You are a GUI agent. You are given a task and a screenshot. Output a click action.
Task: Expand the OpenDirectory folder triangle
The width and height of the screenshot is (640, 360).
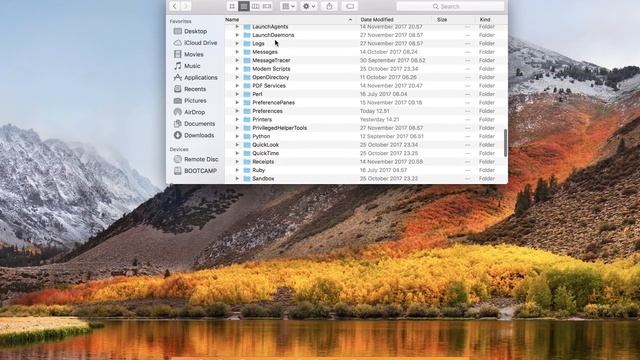(x=237, y=77)
